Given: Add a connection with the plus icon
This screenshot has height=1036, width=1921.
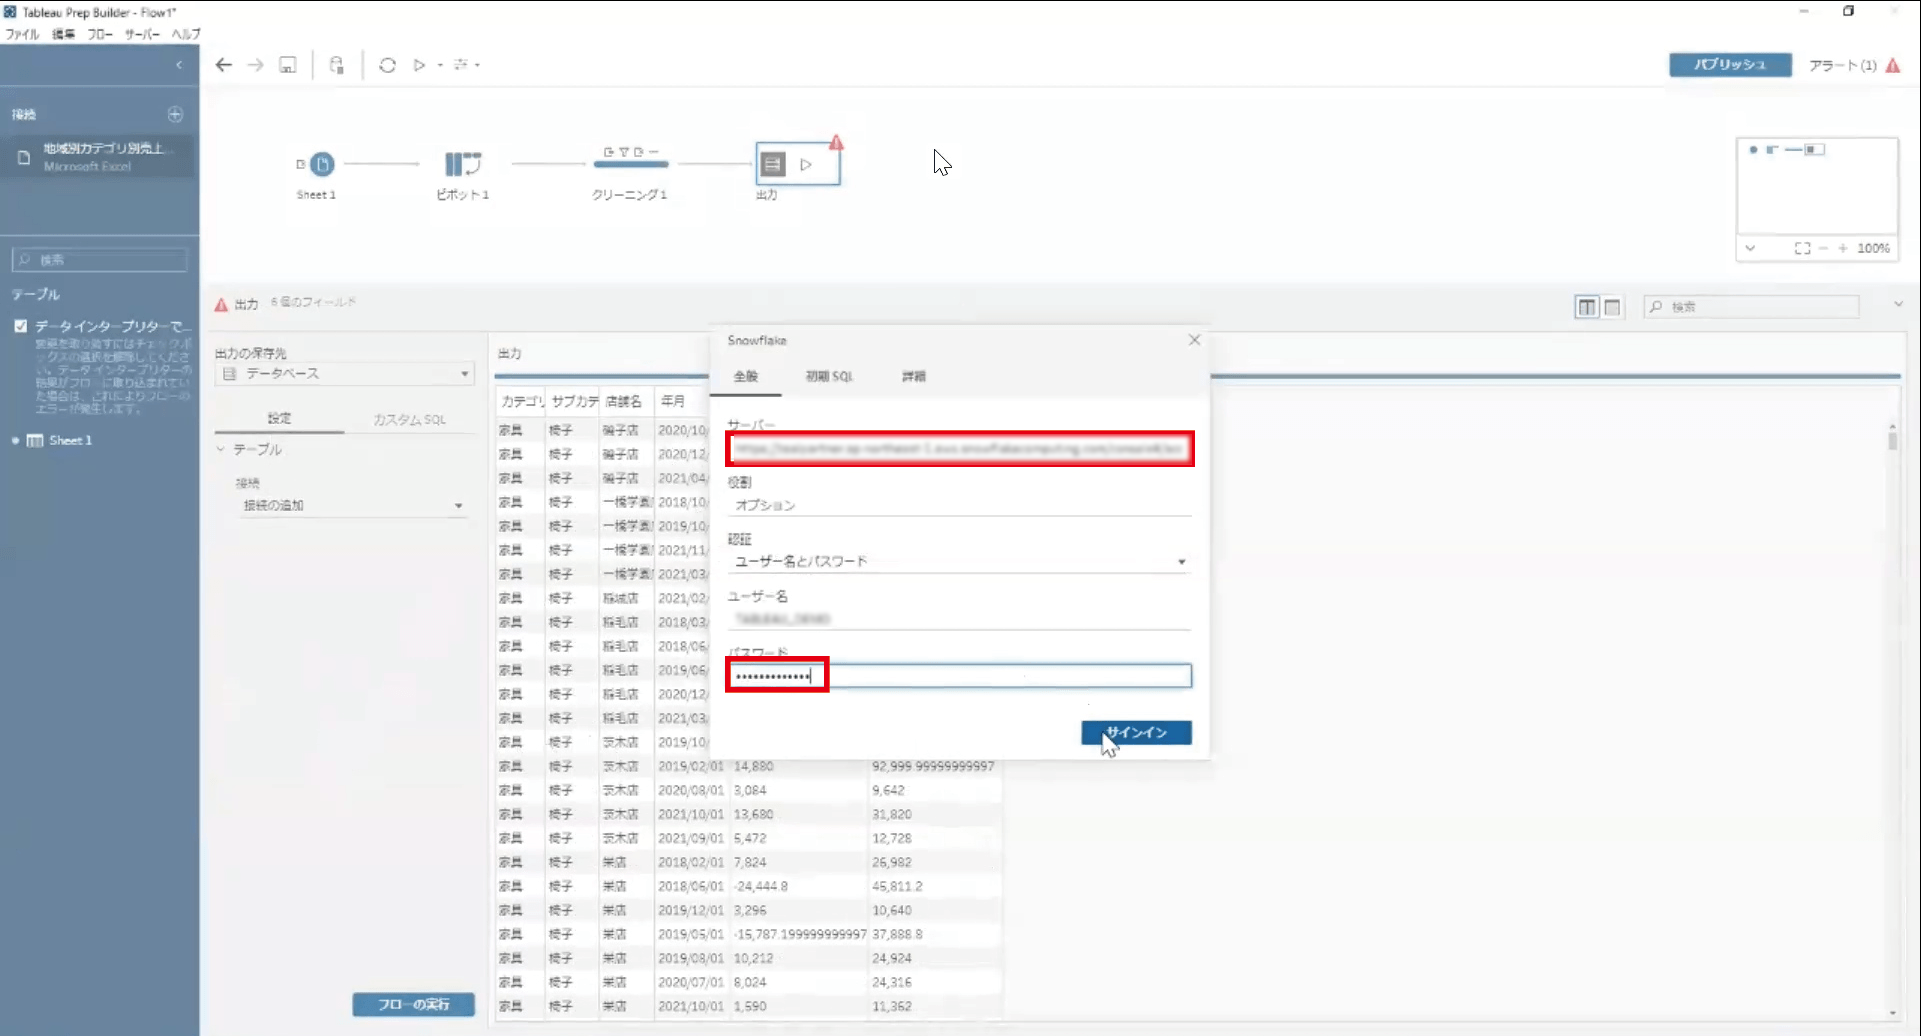Looking at the screenshot, I should (x=176, y=114).
